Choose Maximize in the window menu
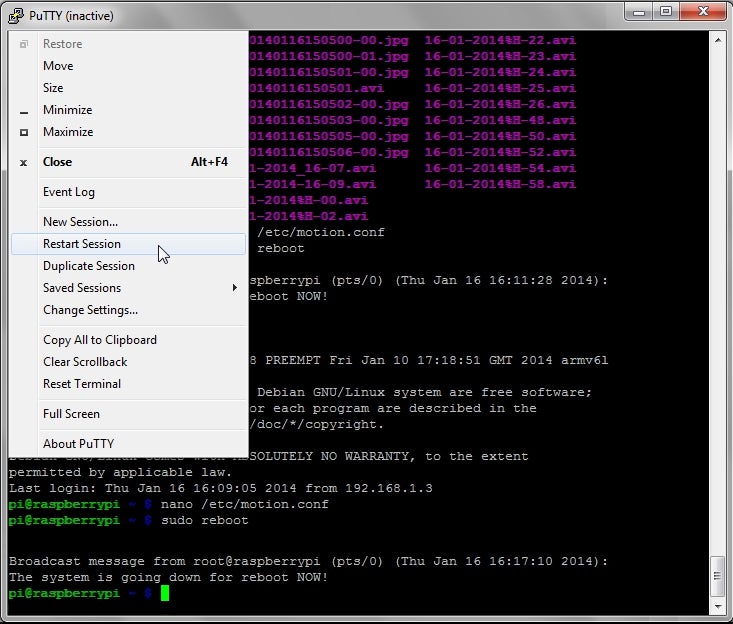 129,132
